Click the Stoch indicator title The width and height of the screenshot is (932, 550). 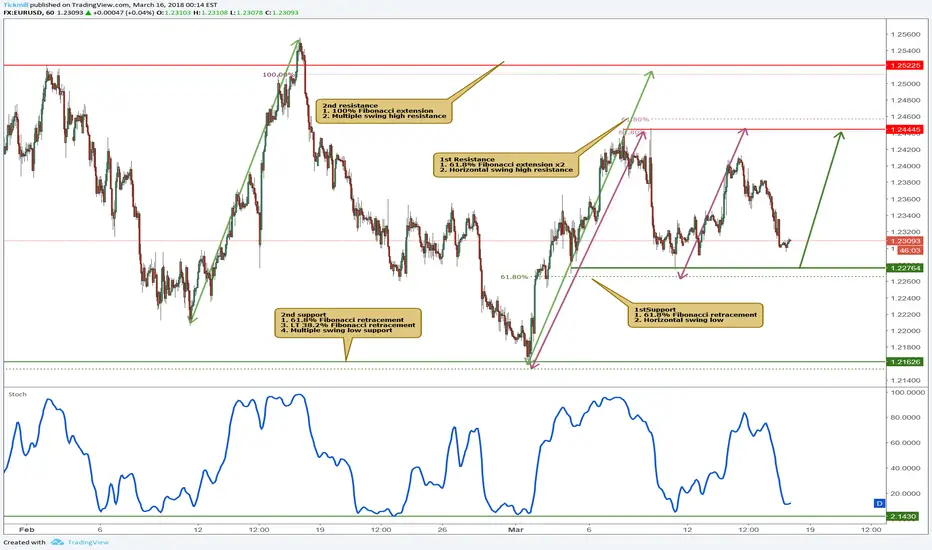(x=17, y=394)
